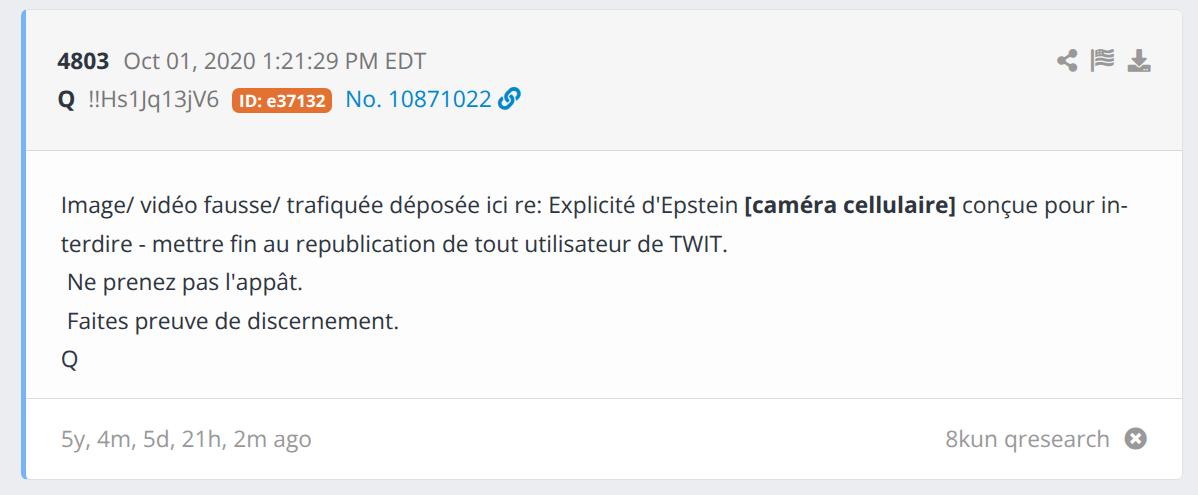Click the share icon on post 4803
The height and width of the screenshot is (495, 1198).
(1067, 62)
